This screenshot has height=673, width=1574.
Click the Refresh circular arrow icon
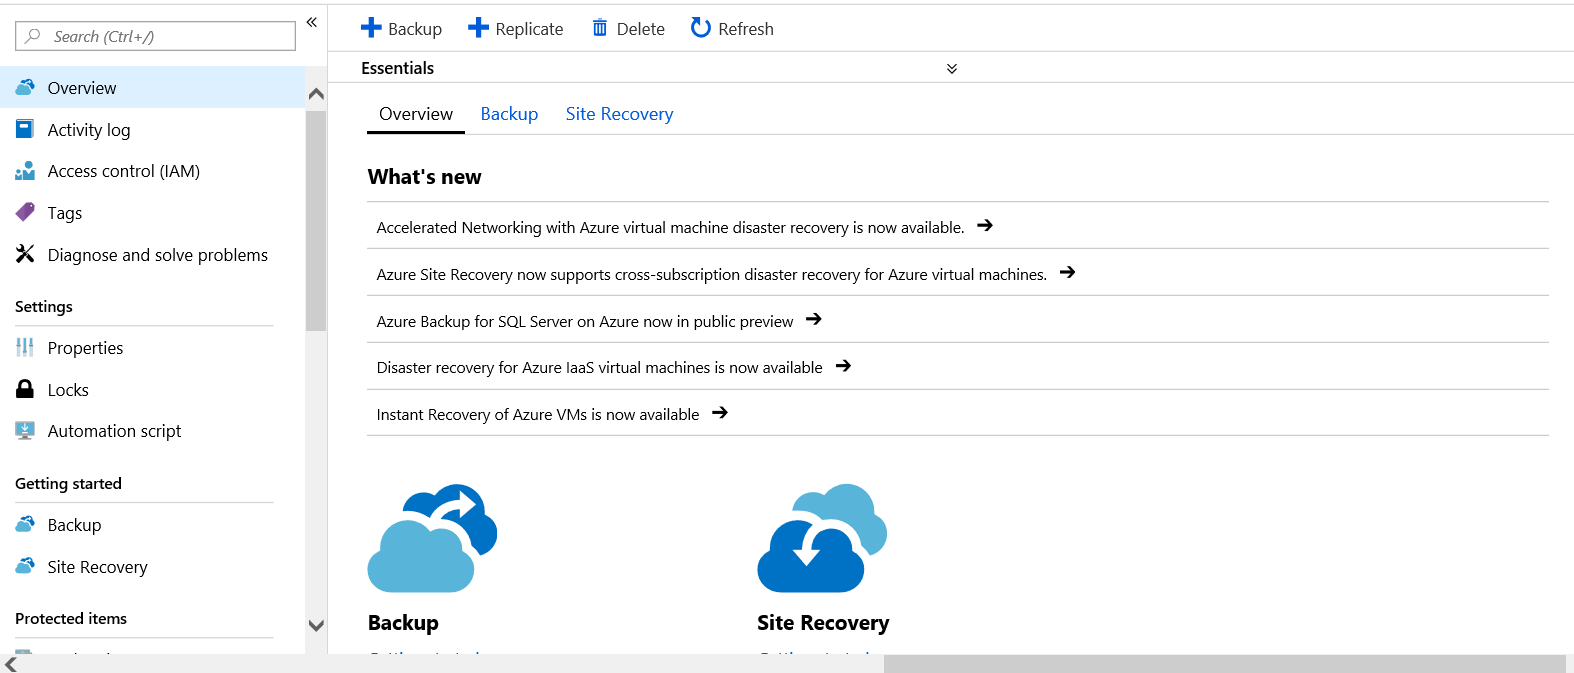click(701, 28)
